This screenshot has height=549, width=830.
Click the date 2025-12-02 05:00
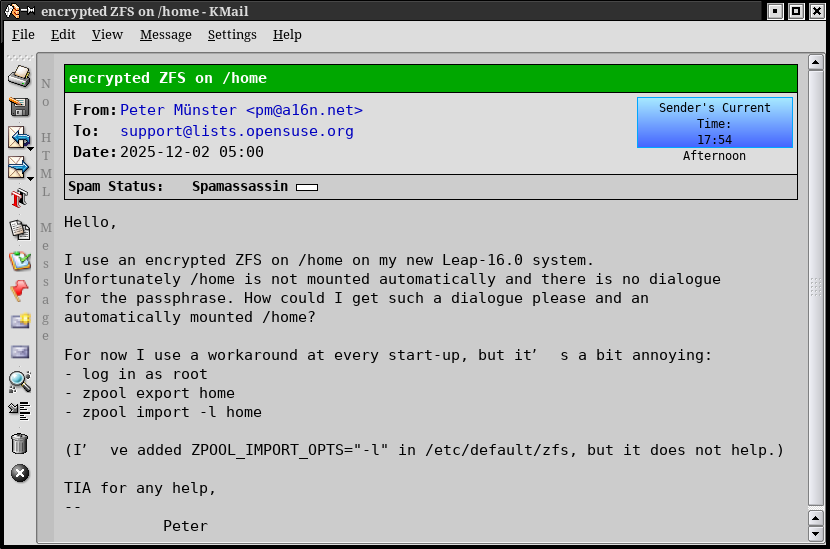point(192,152)
